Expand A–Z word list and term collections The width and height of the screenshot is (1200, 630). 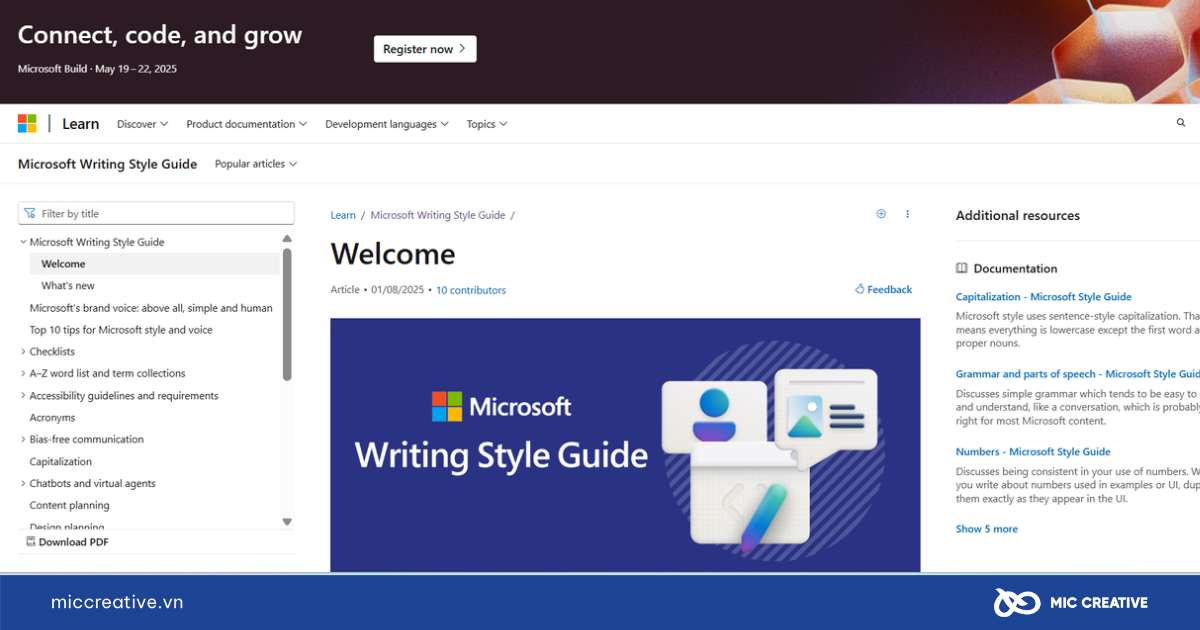(23, 374)
